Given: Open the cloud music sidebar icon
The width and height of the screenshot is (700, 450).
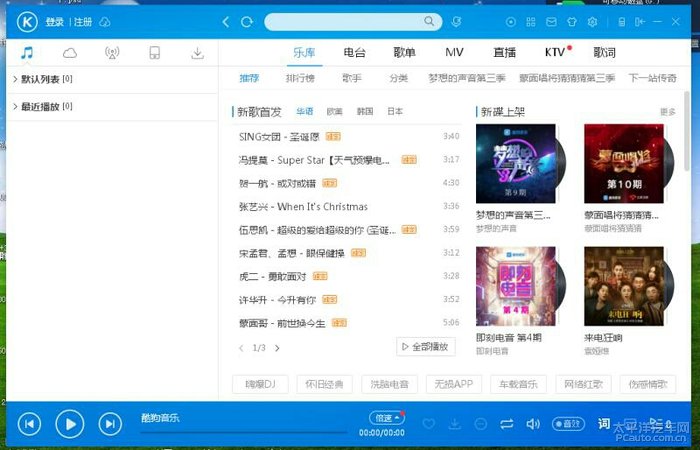Looking at the screenshot, I should 70,53.
